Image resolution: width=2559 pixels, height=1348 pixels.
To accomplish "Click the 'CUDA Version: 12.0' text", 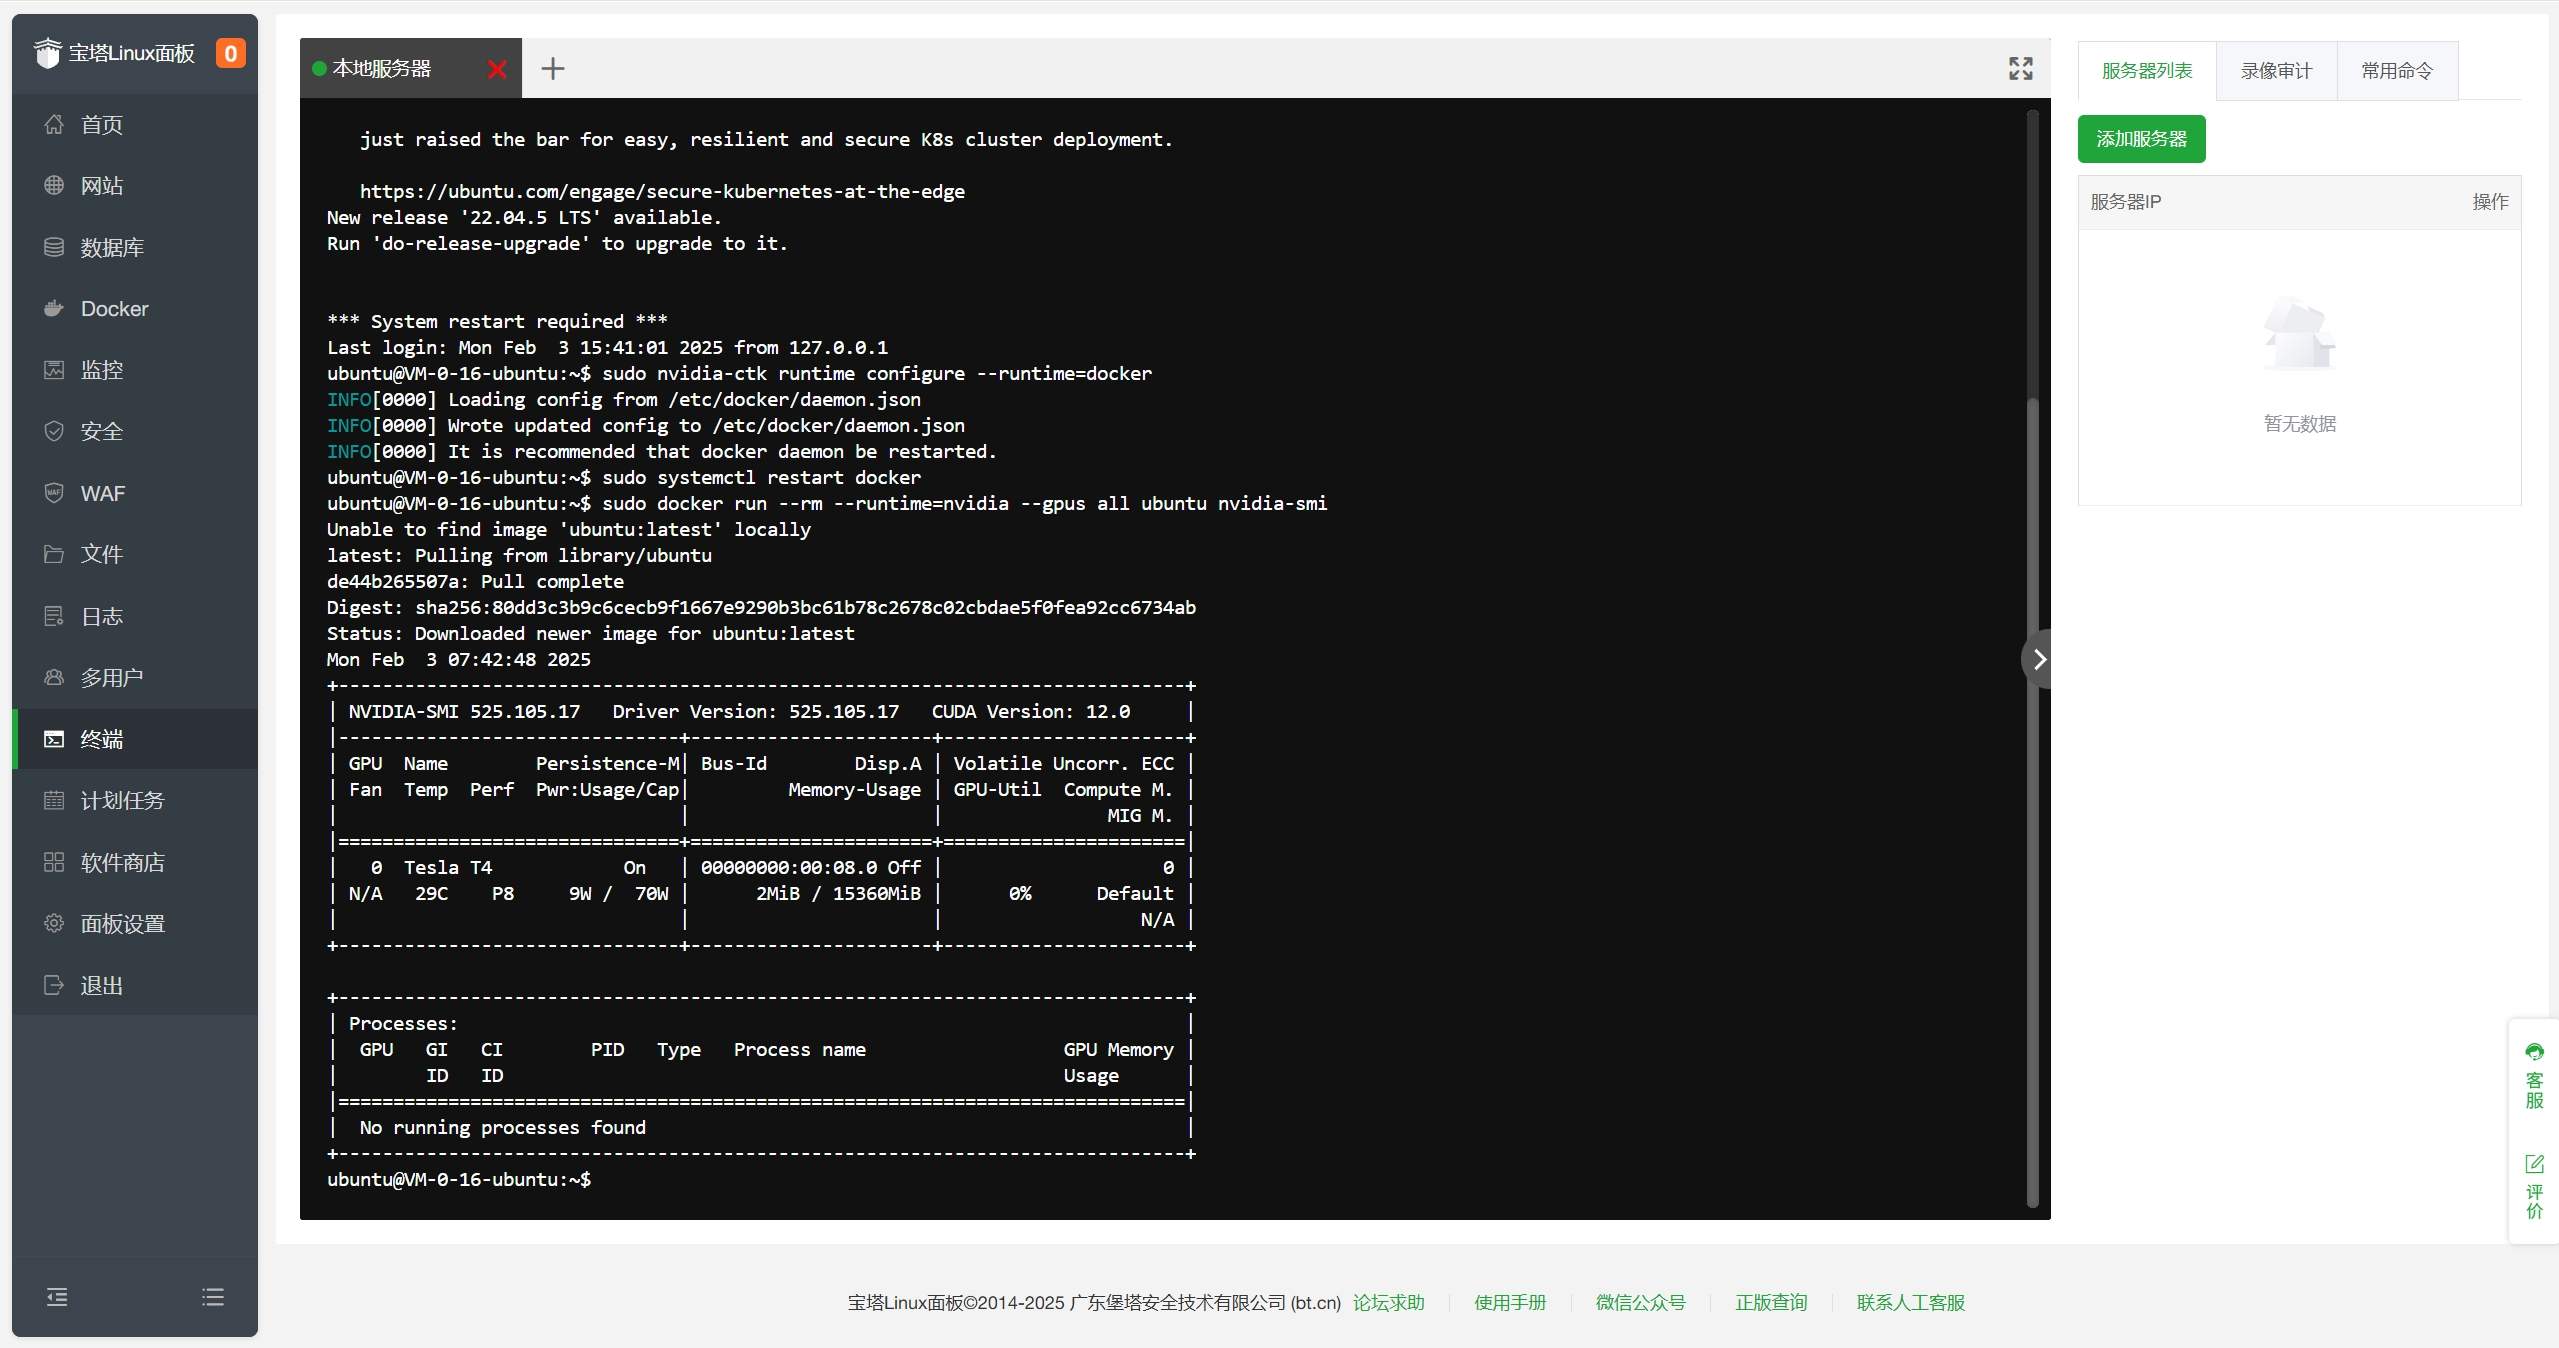I will 1031,712.
